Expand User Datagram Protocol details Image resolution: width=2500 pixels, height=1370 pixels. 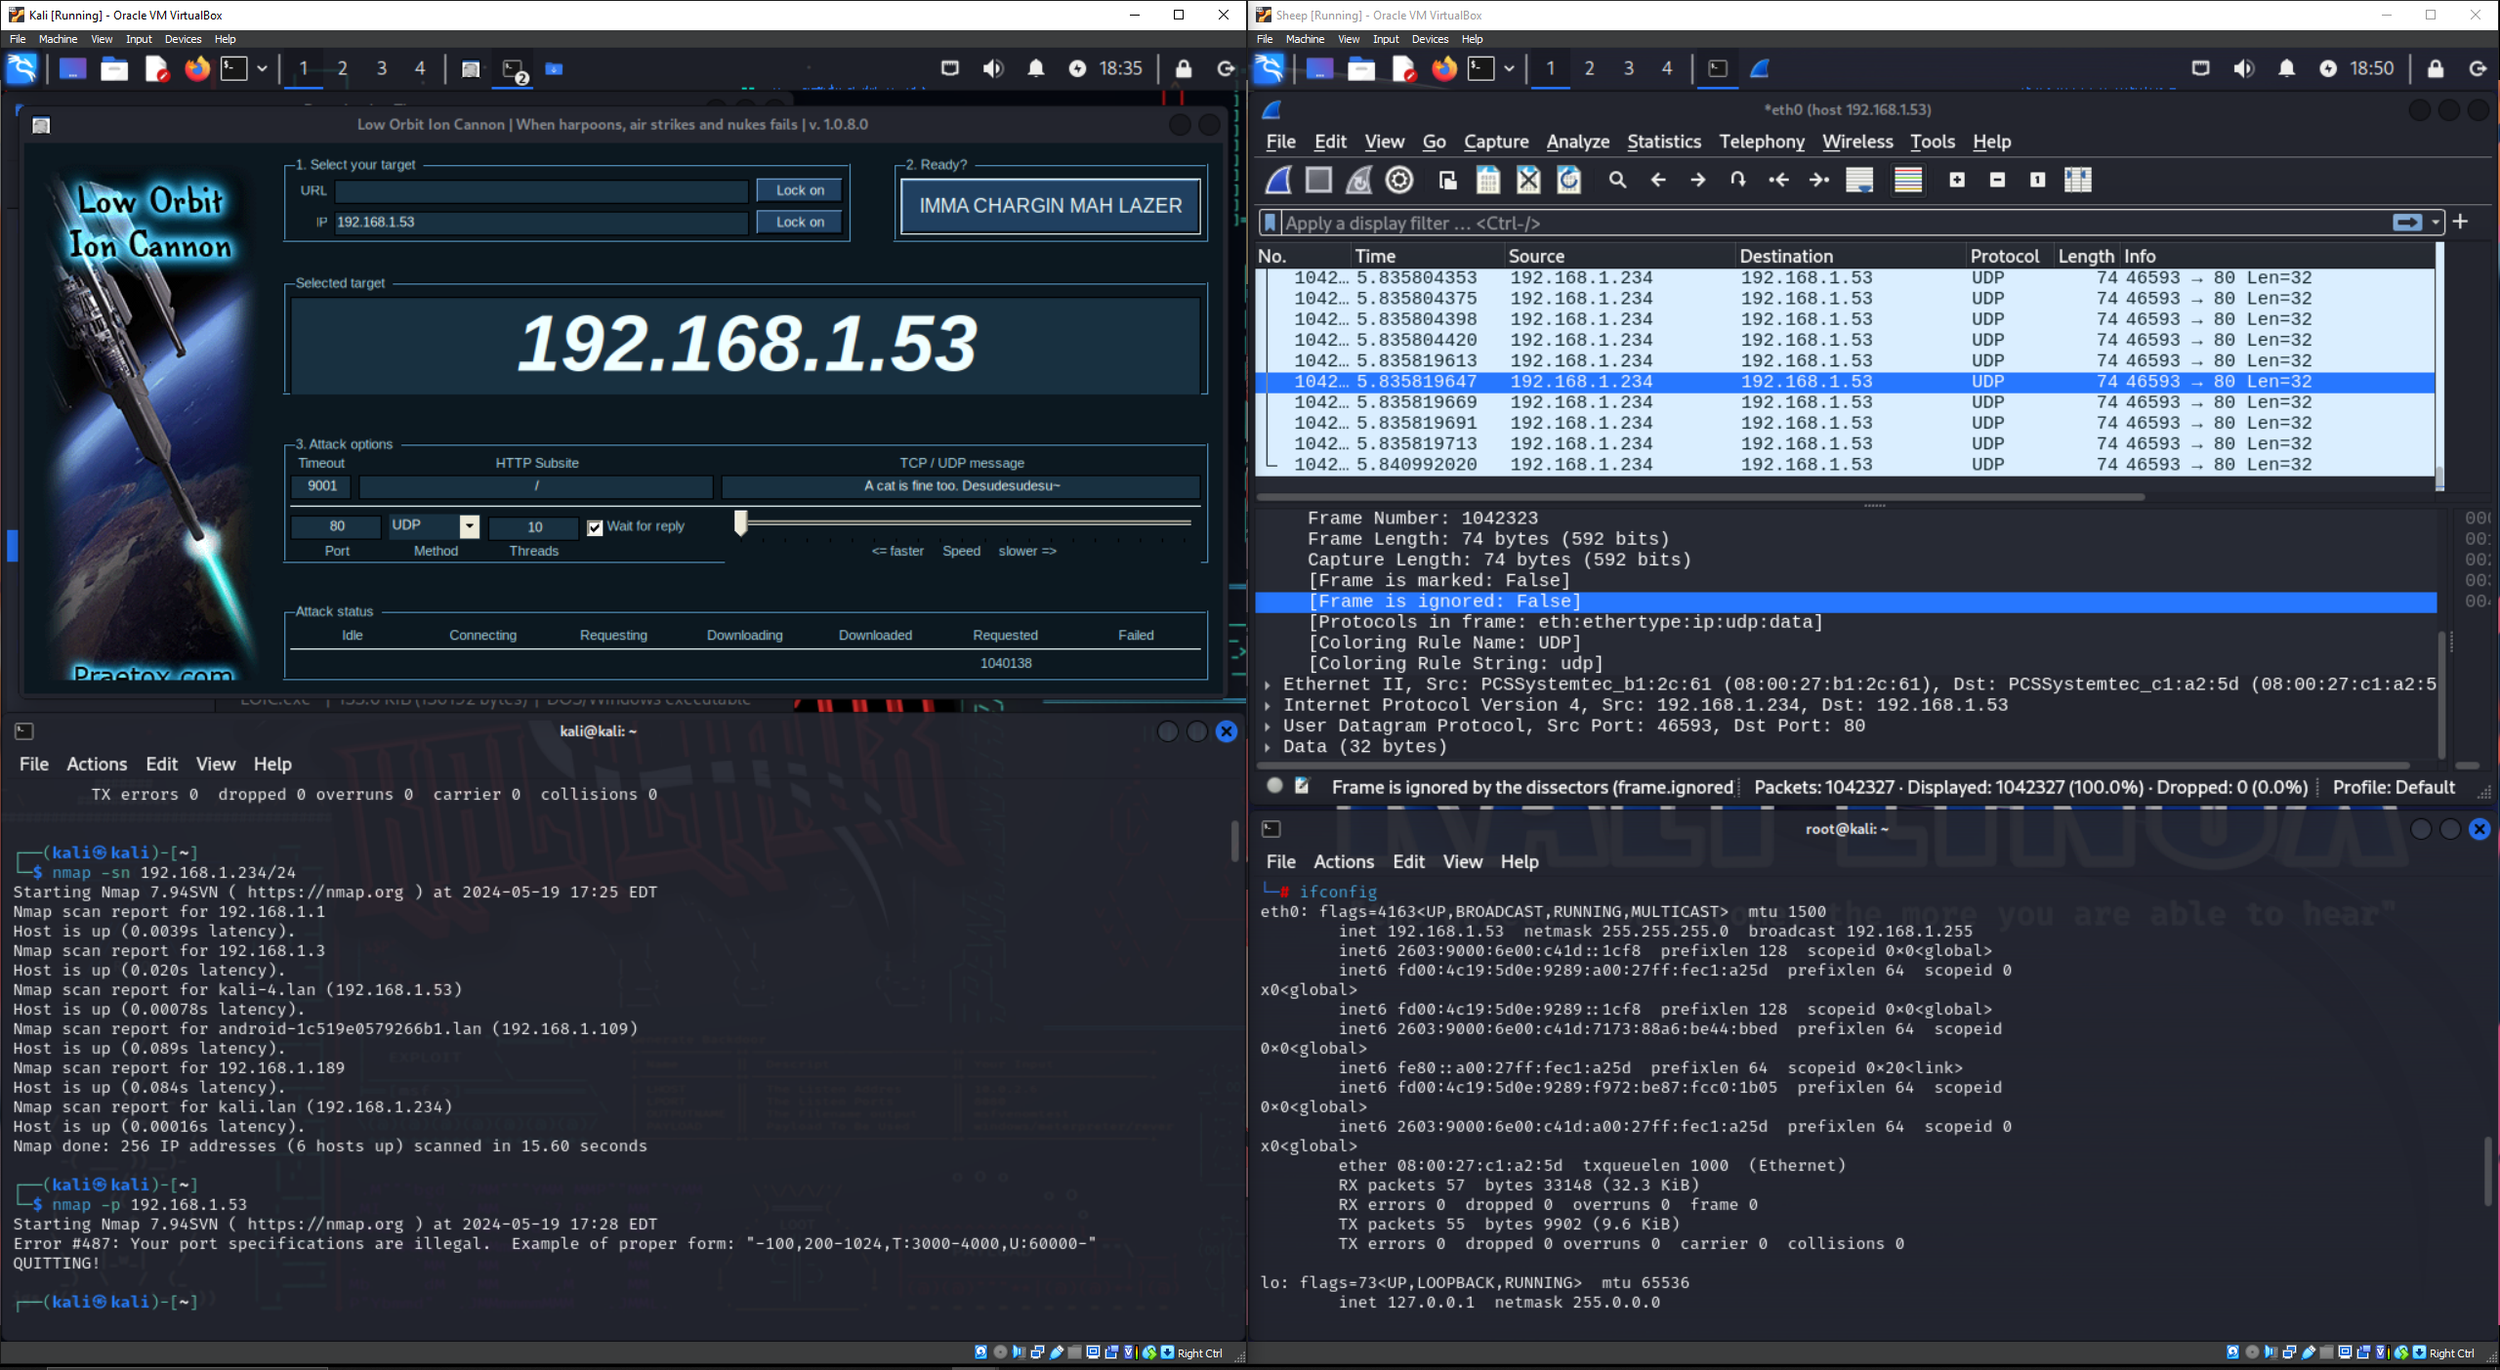[1268, 726]
